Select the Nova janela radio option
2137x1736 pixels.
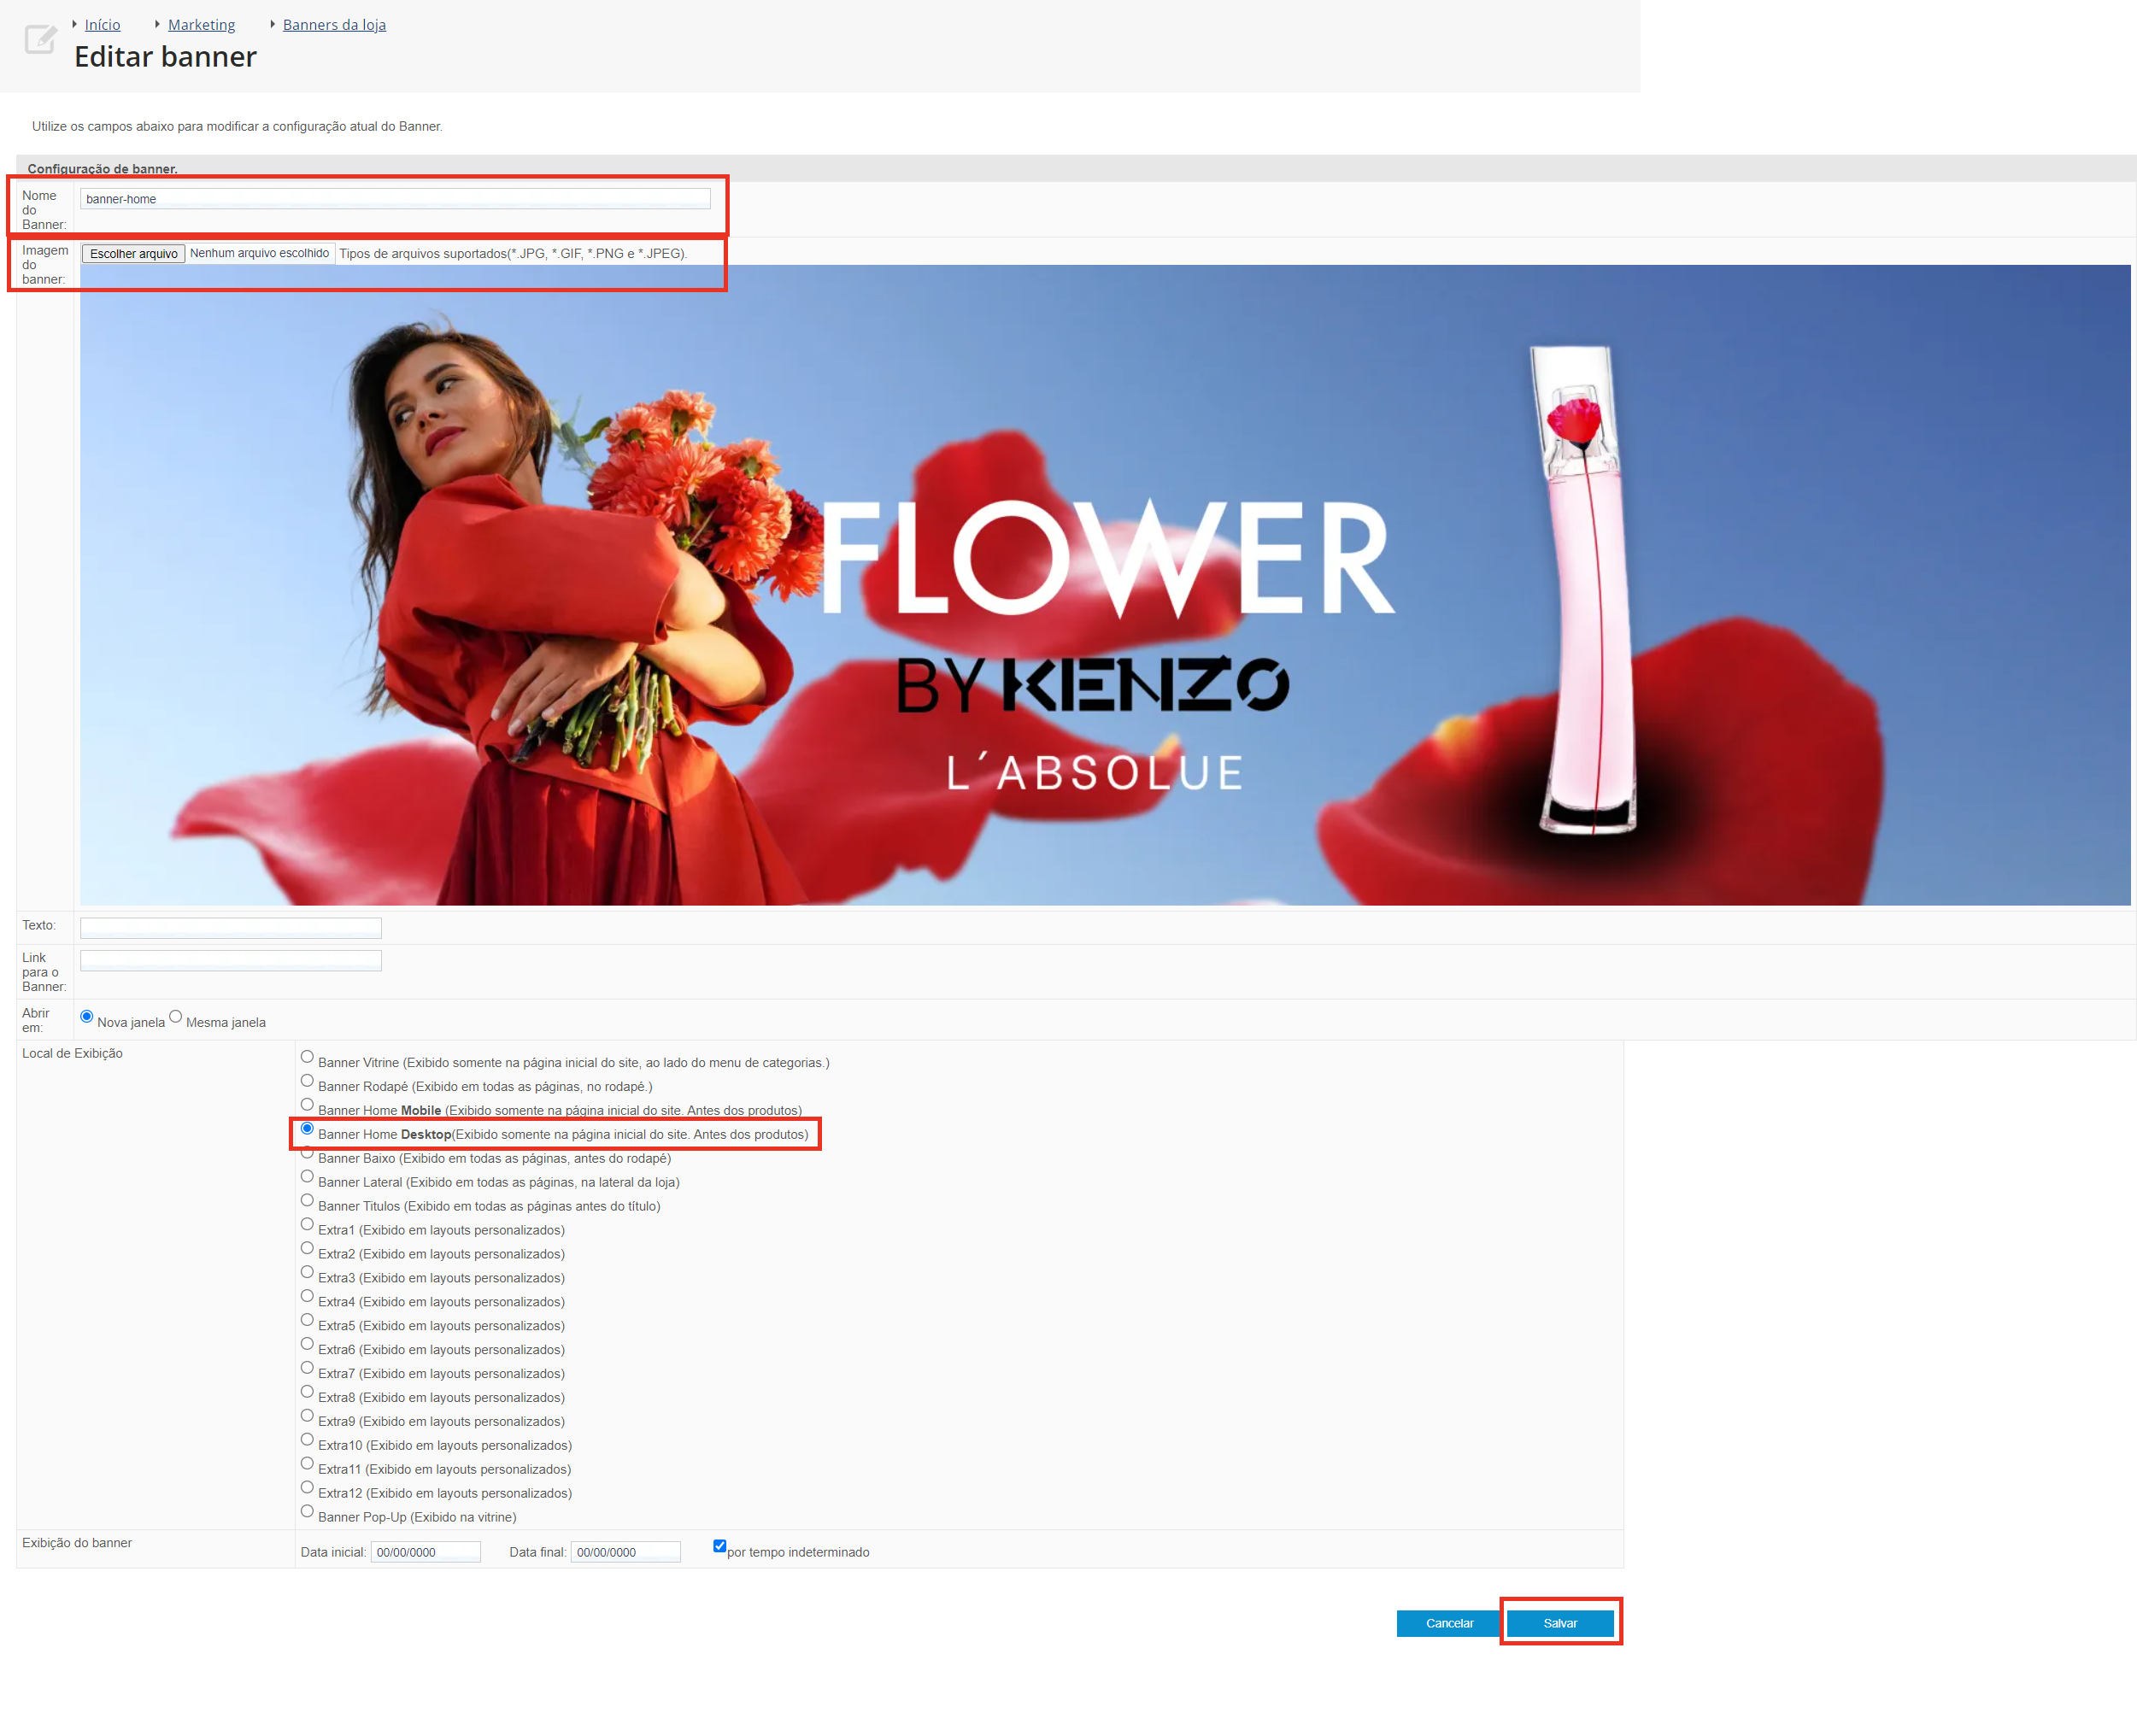pos(87,1017)
